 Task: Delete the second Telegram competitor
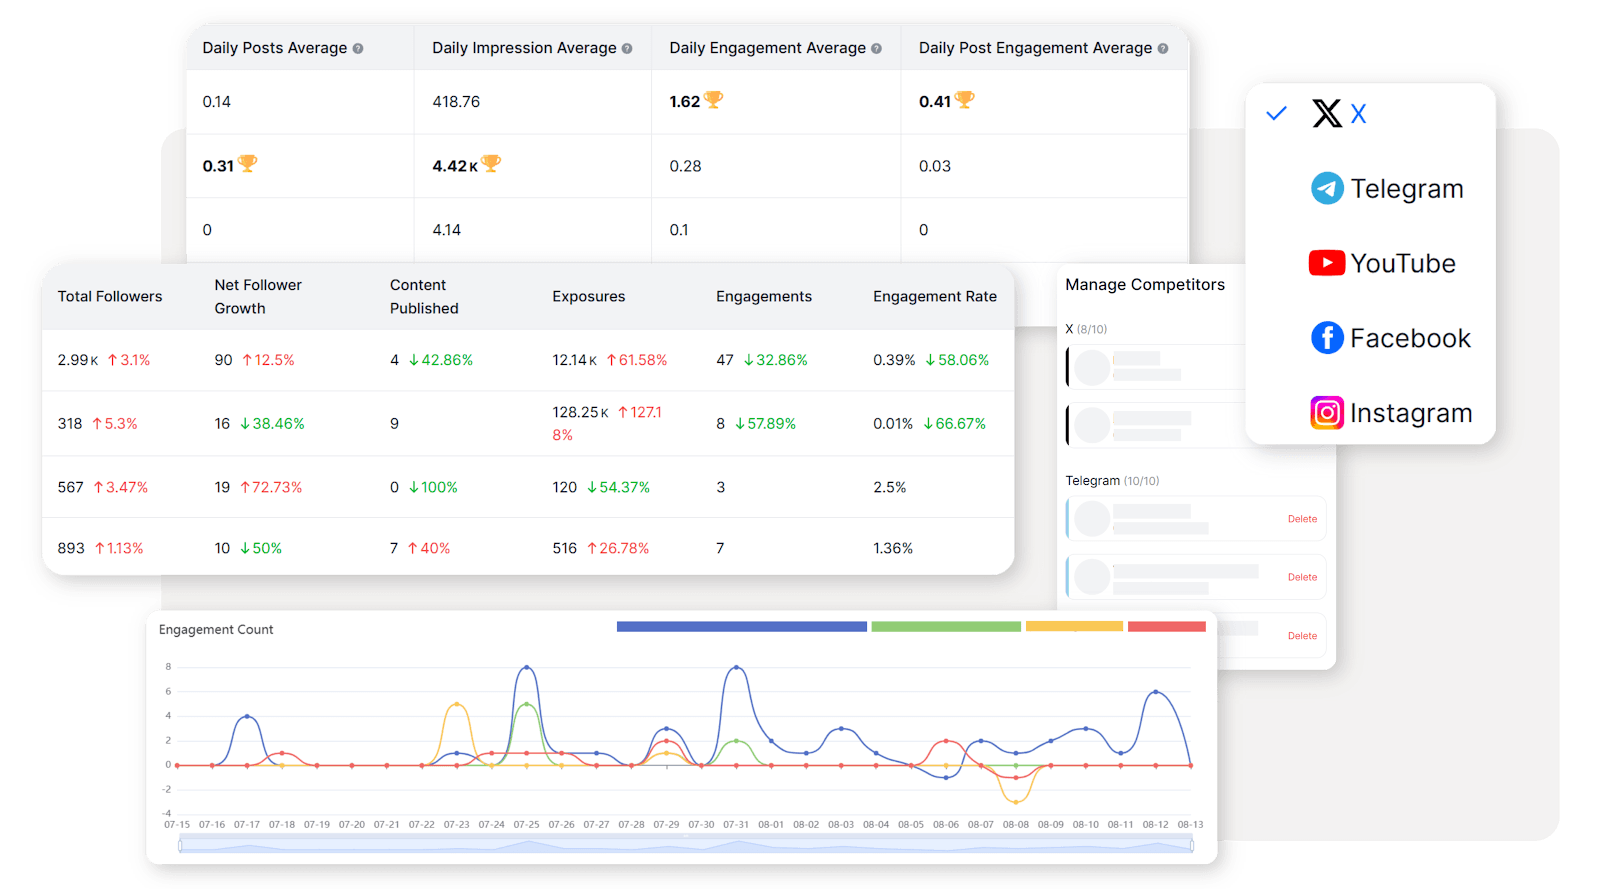click(x=1302, y=577)
